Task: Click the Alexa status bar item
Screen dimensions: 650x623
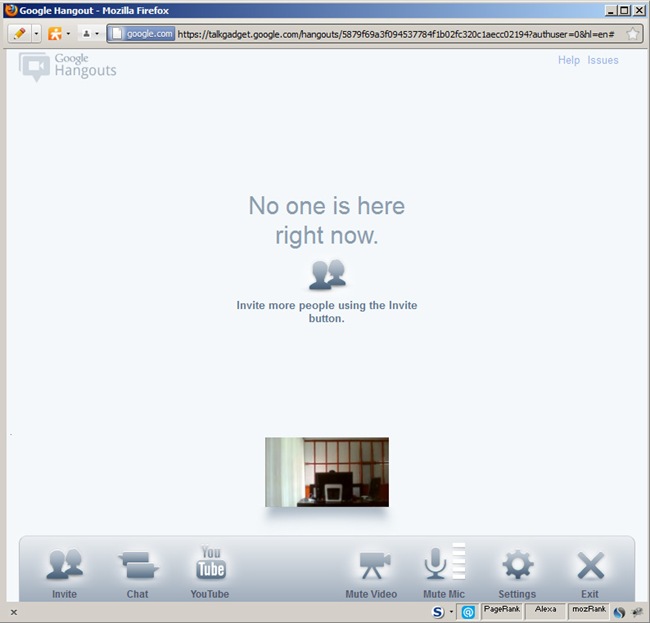Action: (x=545, y=611)
